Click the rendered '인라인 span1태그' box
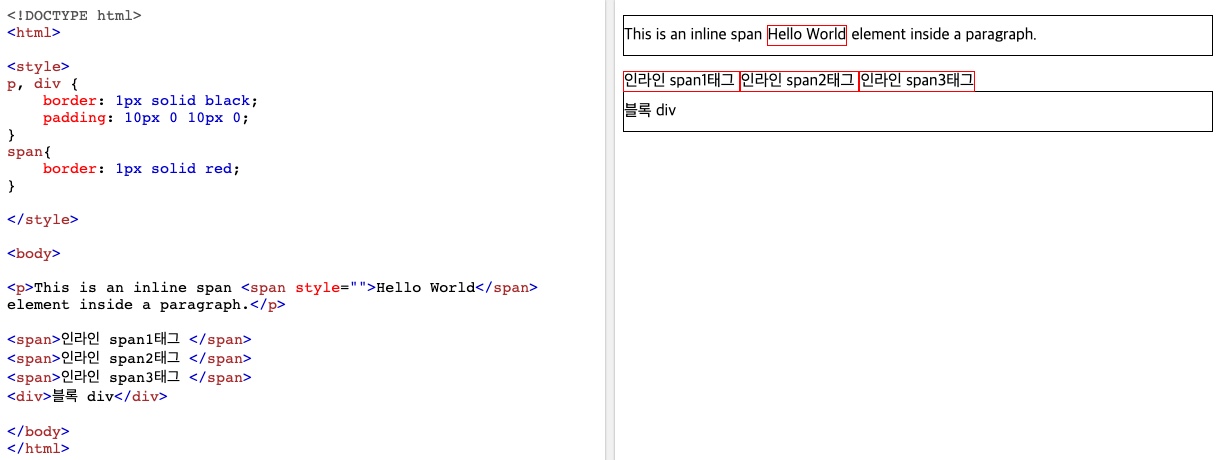The width and height of the screenshot is (1221, 460). tap(680, 80)
